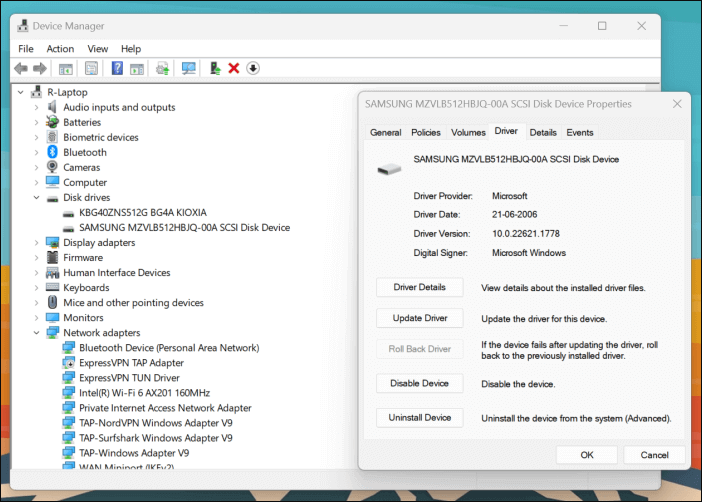Click the Update device driver toolbar icon

click(214, 68)
